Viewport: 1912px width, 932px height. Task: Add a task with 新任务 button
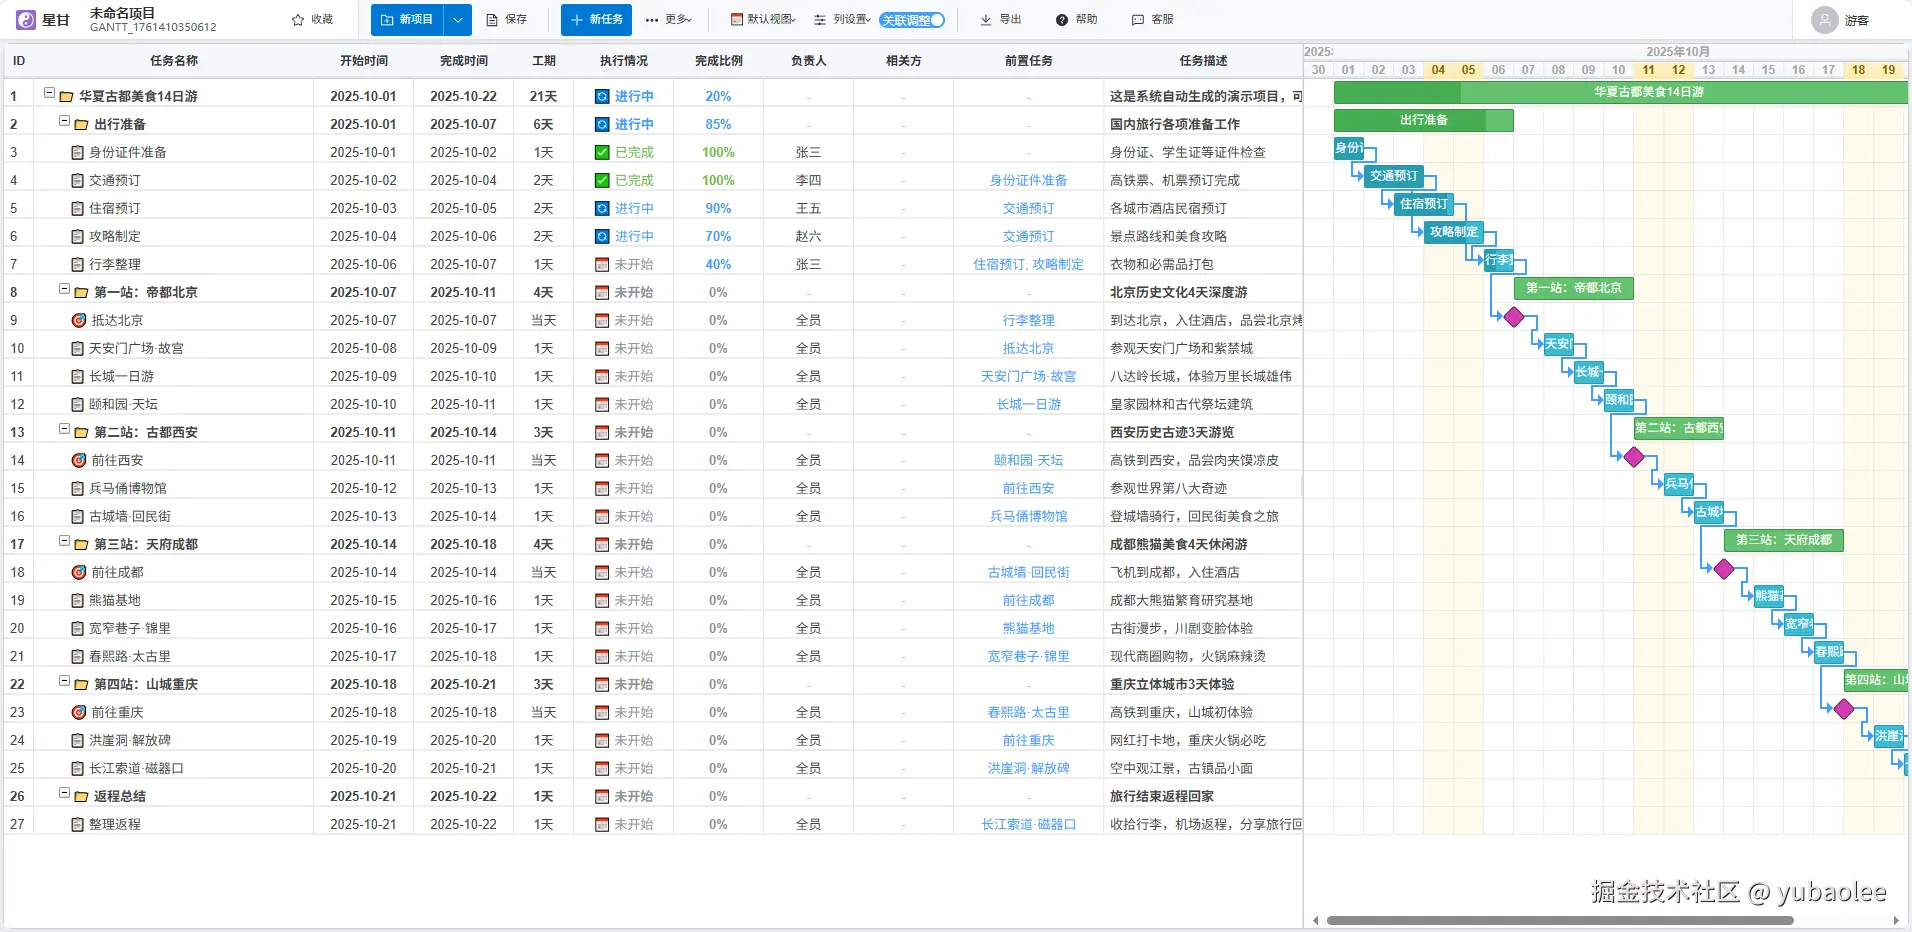point(596,20)
